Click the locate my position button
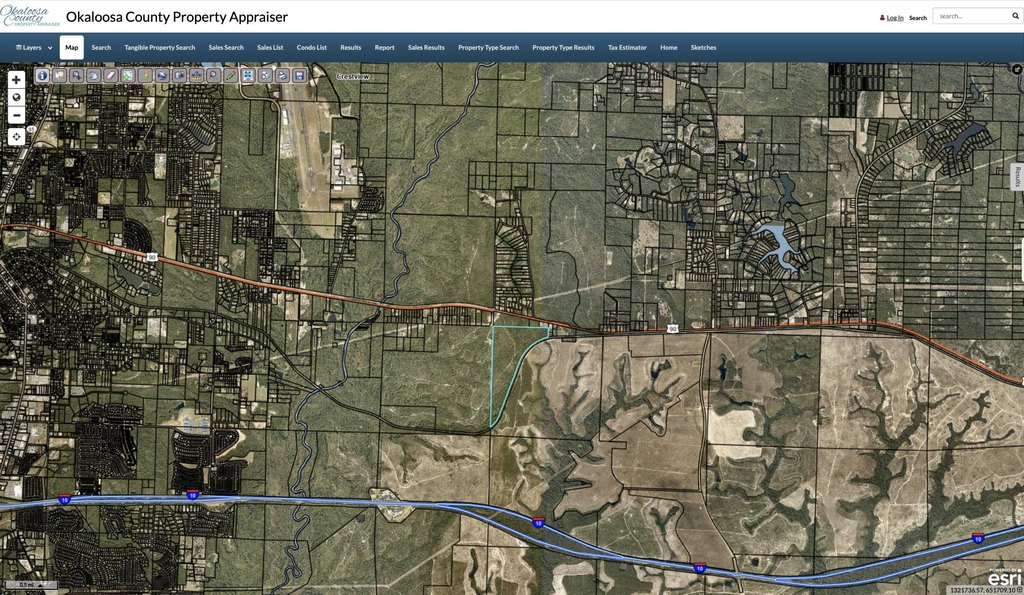The image size is (1024, 595). [x=16, y=136]
